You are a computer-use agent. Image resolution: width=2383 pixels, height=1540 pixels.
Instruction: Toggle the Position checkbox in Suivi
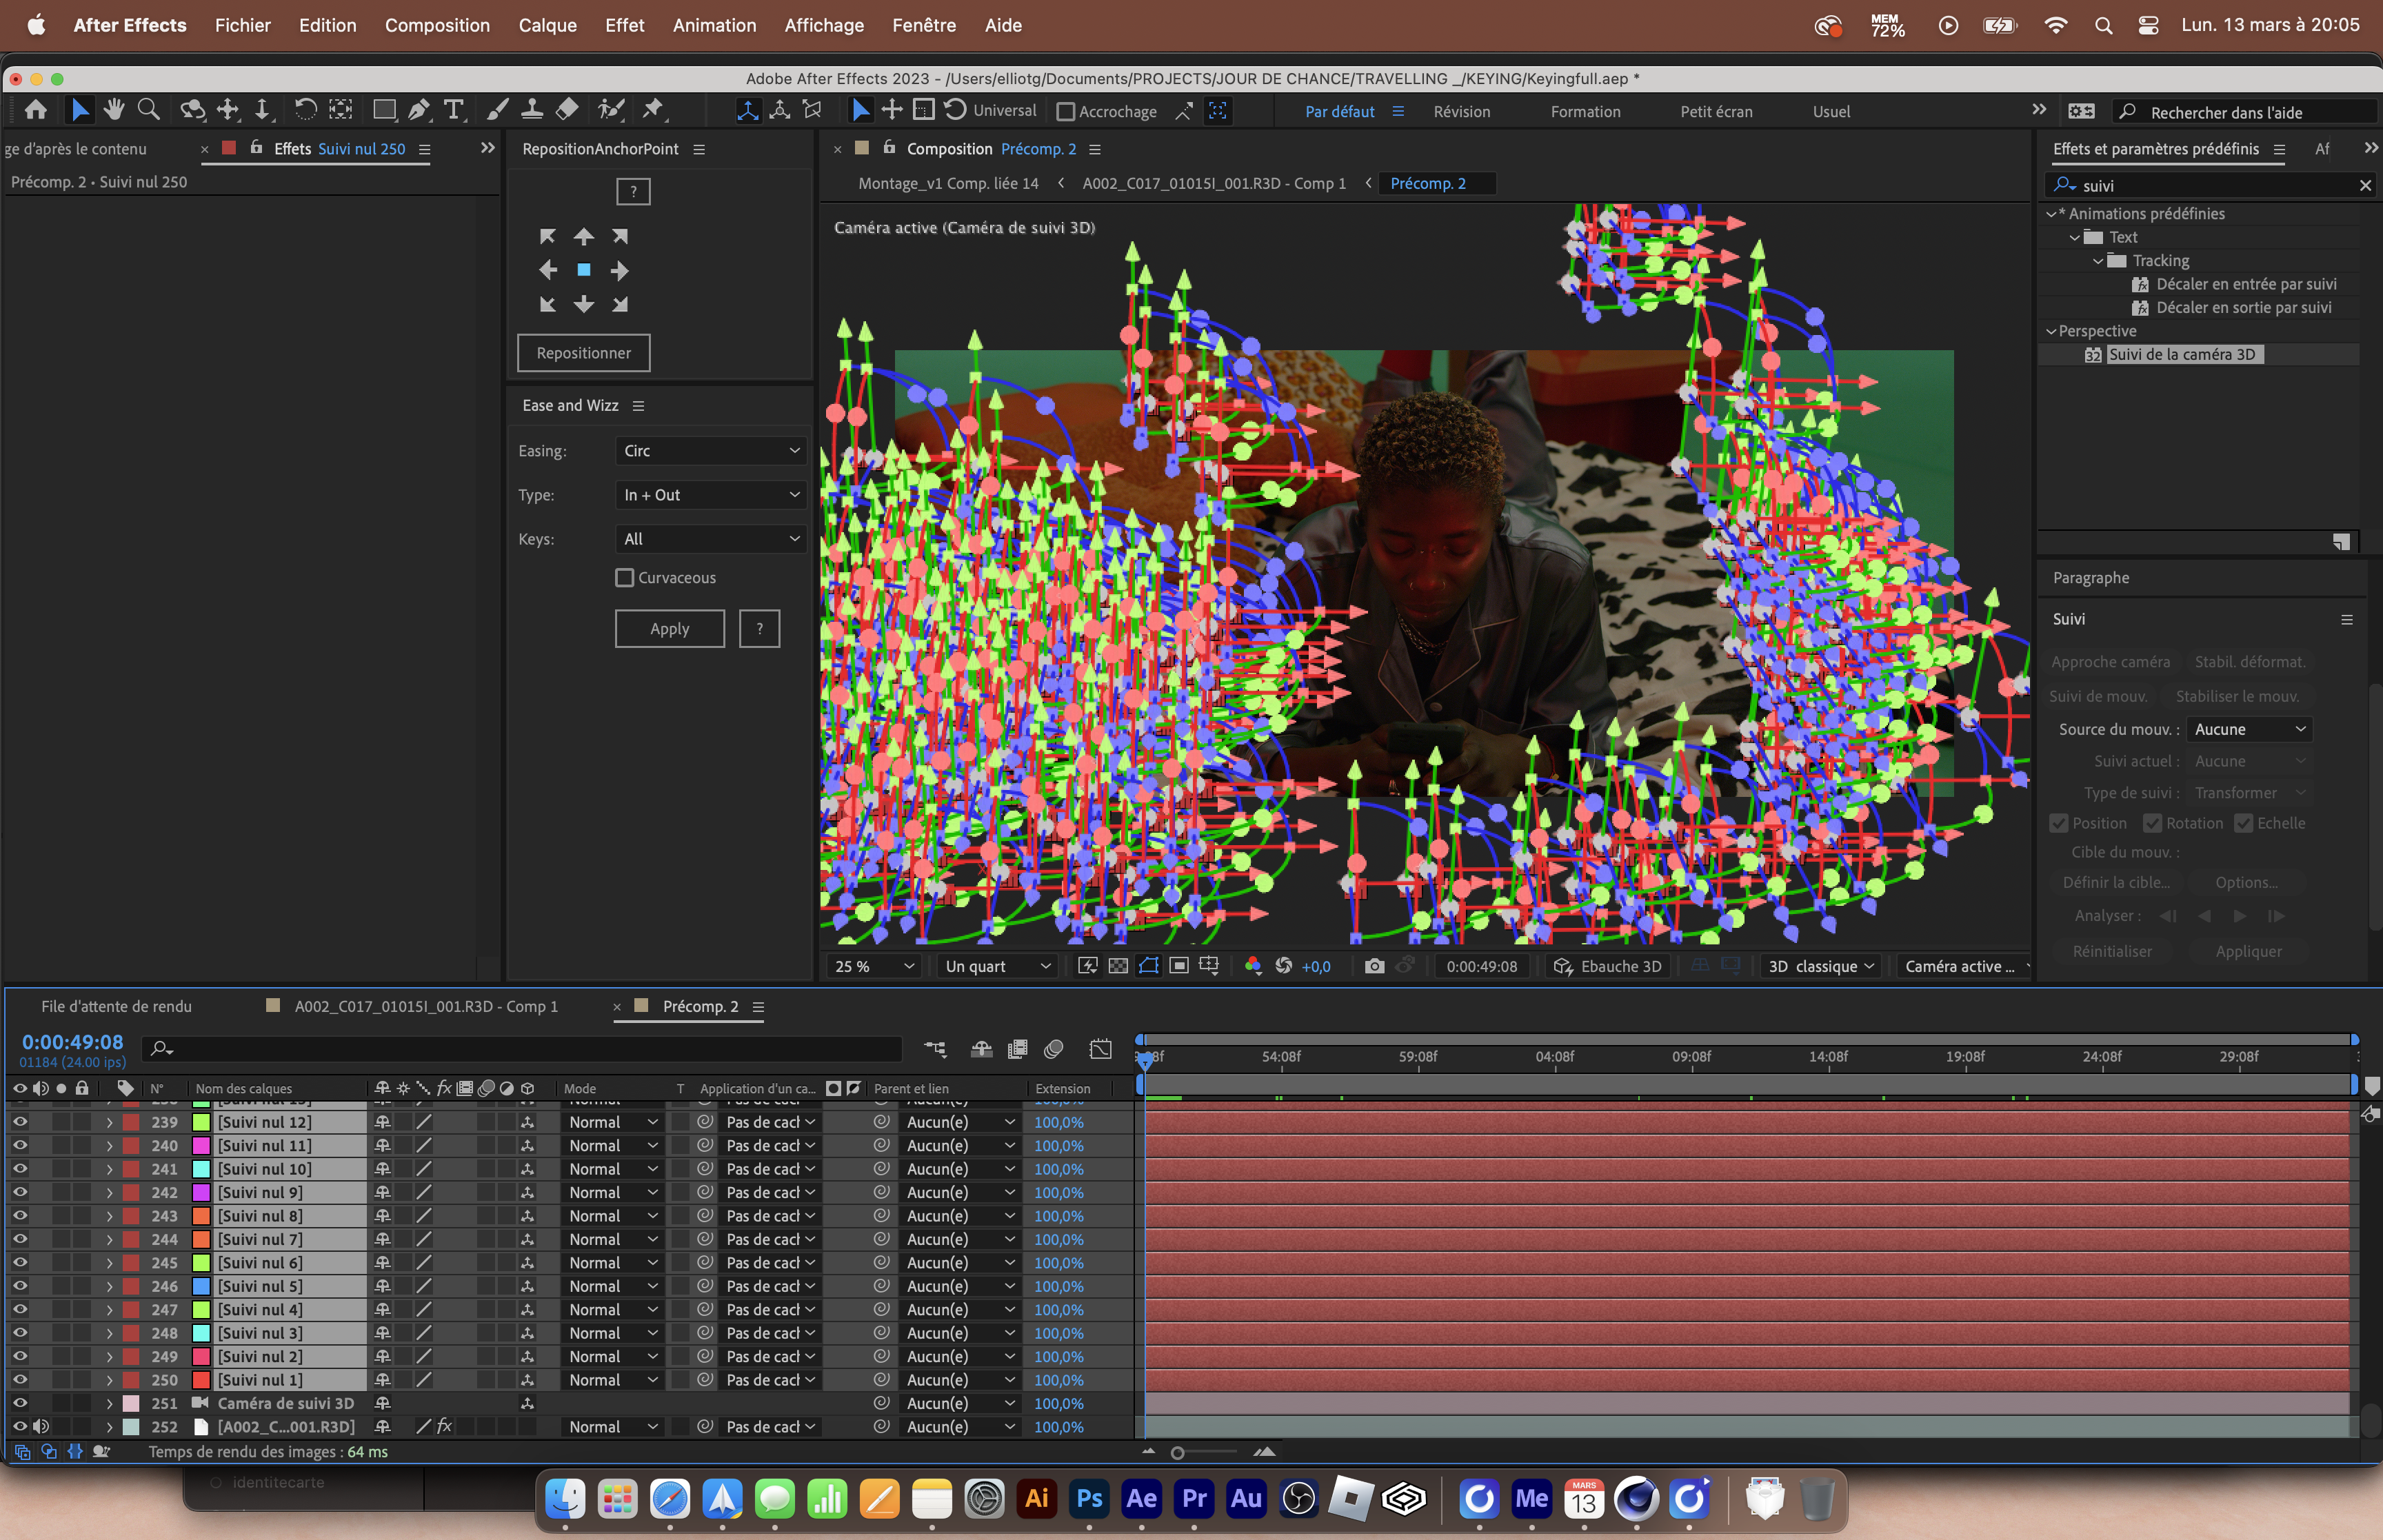coord(2058,823)
